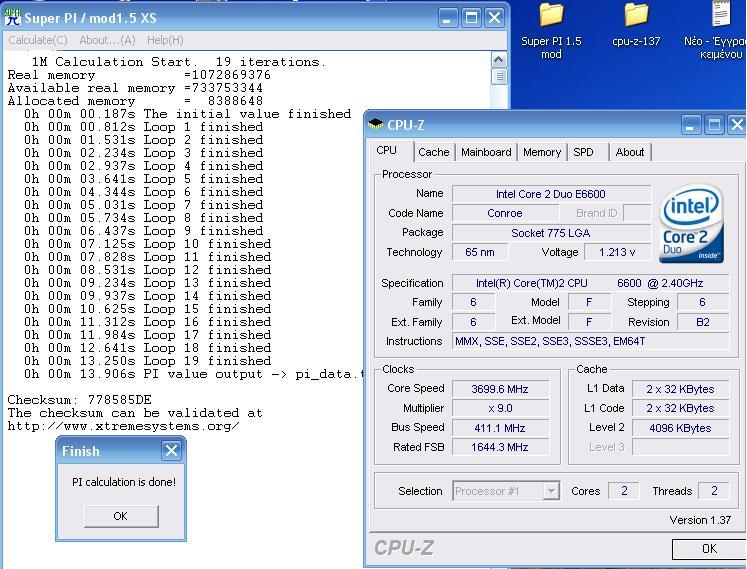Screen dimensions: 747x569
Task: Click the Voltage value 1.213 v
Action: 617,252
